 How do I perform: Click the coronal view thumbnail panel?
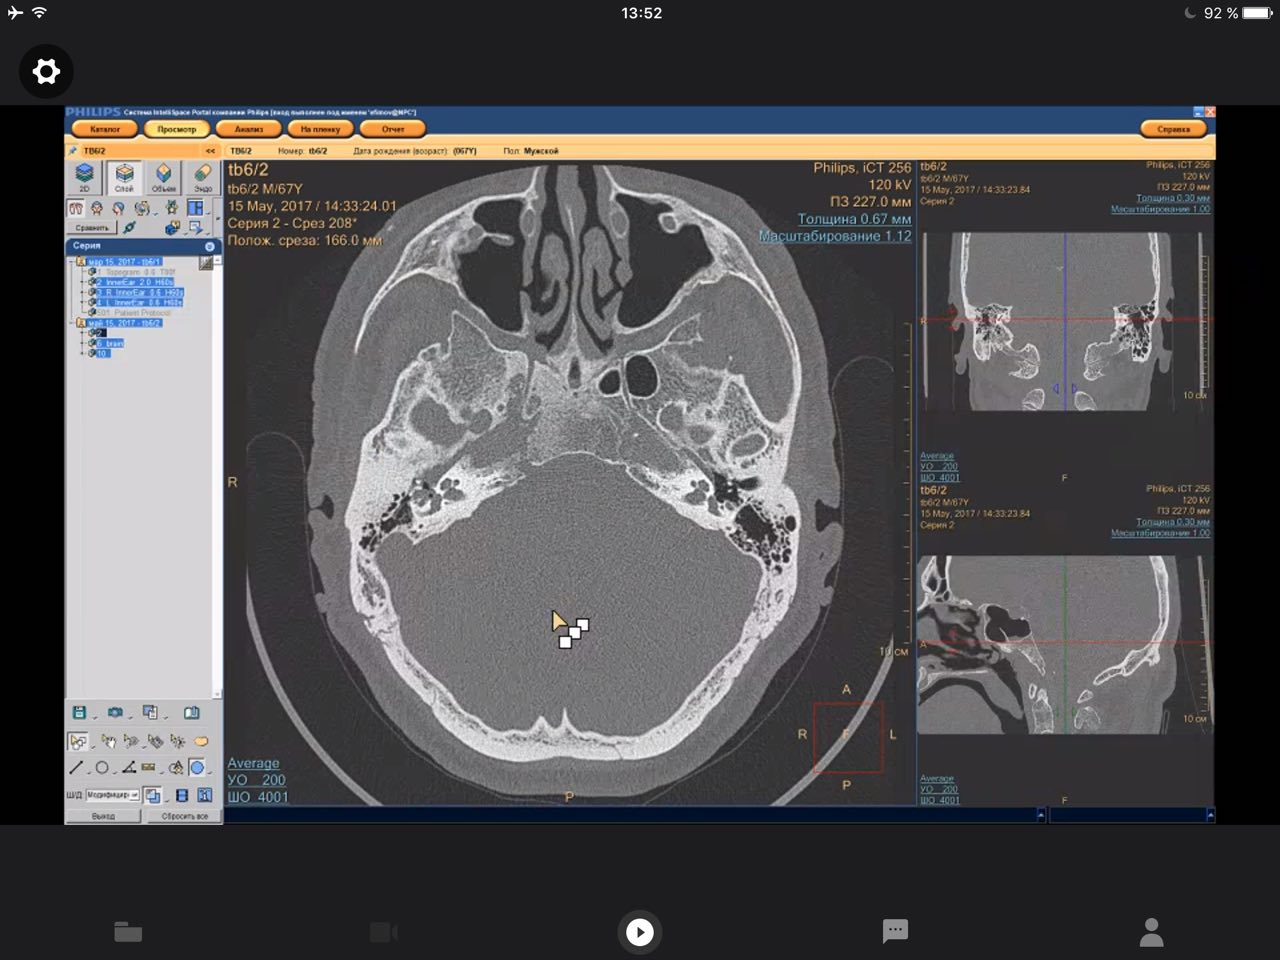(x=1065, y=322)
